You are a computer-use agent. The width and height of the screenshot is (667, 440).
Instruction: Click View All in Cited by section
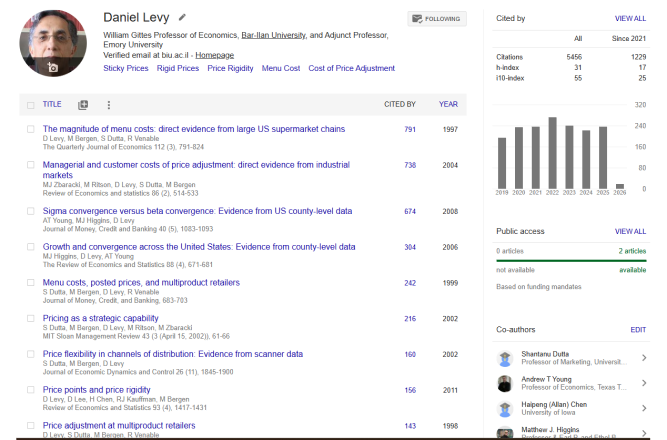tap(630, 18)
